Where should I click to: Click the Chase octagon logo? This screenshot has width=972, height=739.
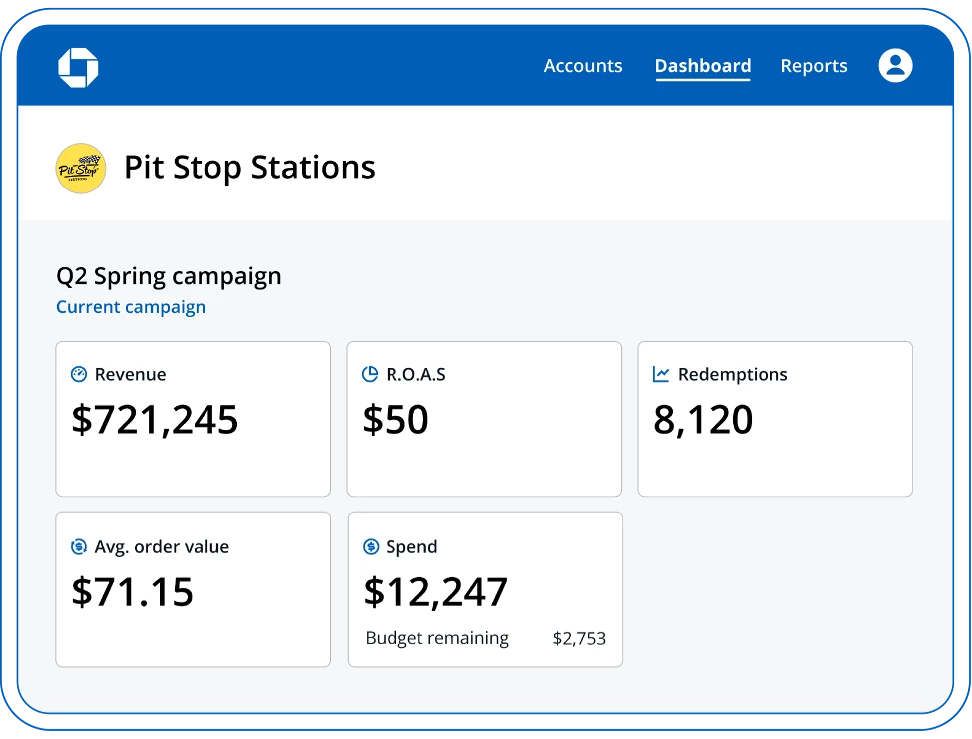click(x=78, y=67)
